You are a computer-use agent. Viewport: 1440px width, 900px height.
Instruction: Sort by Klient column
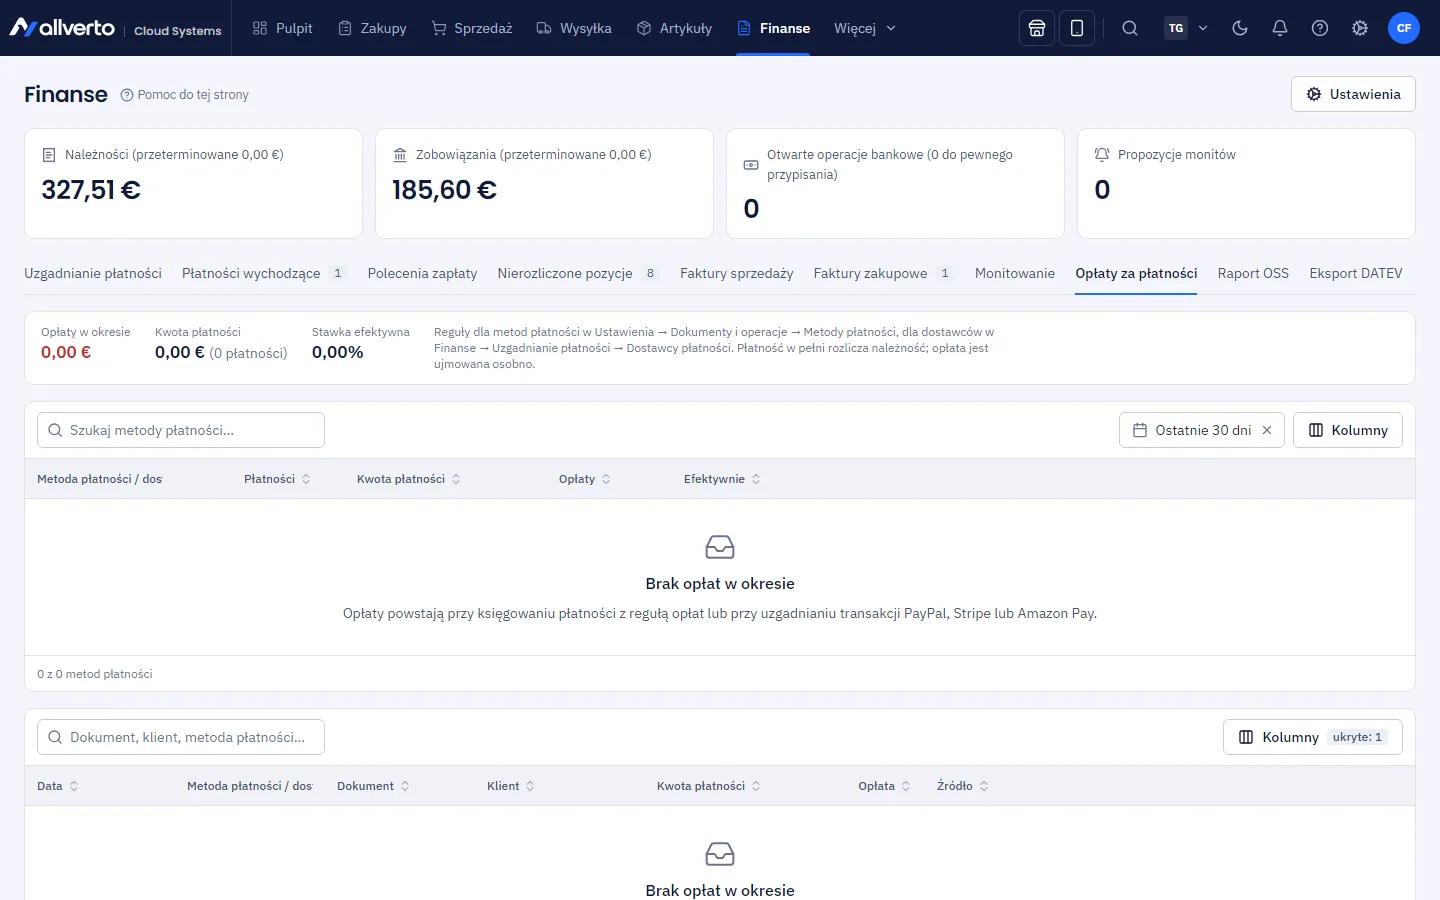coord(511,786)
